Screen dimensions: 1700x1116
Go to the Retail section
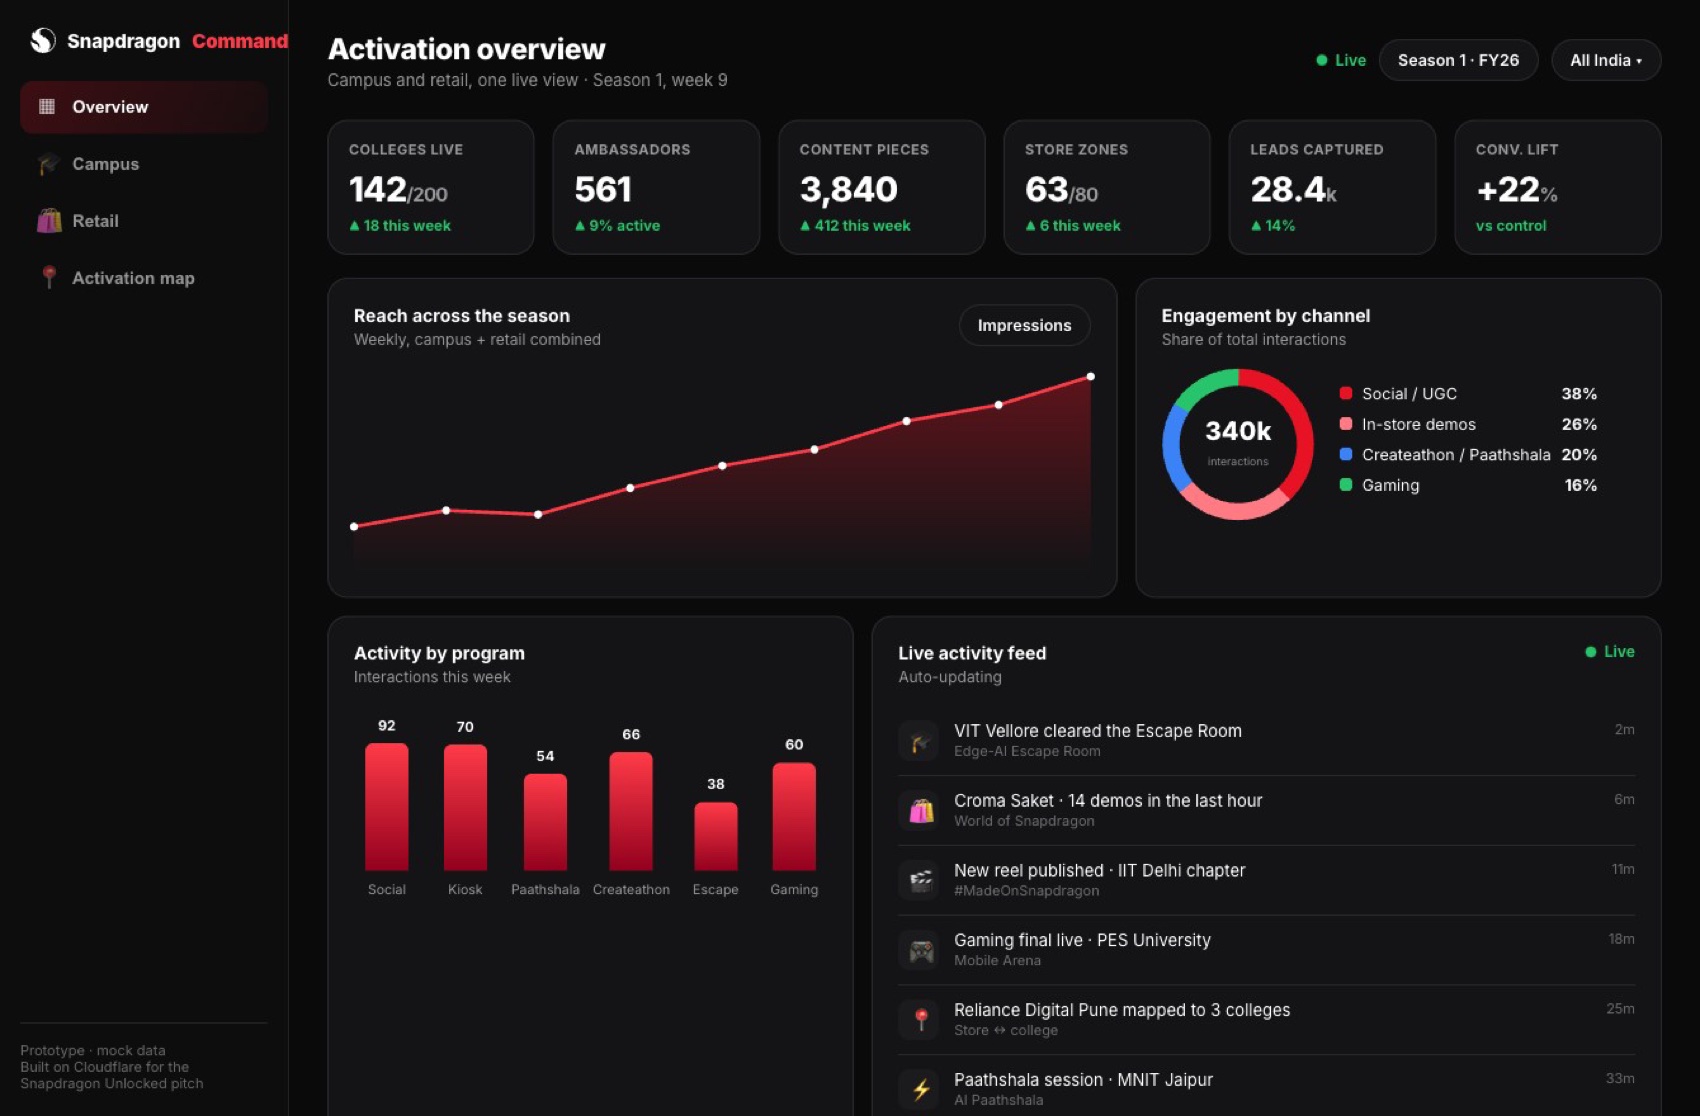tap(144, 221)
